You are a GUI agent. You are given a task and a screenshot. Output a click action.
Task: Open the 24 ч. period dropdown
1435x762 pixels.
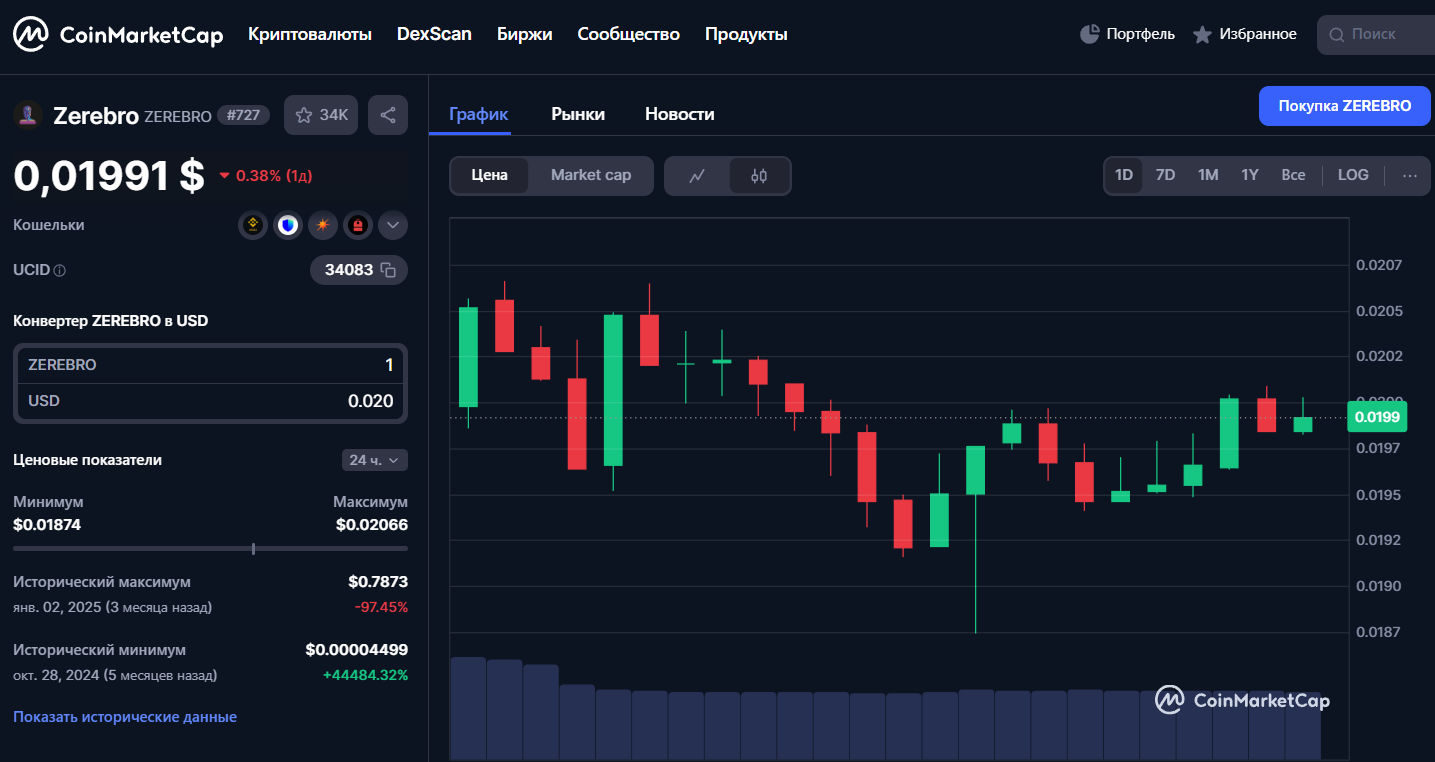click(375, 460)
